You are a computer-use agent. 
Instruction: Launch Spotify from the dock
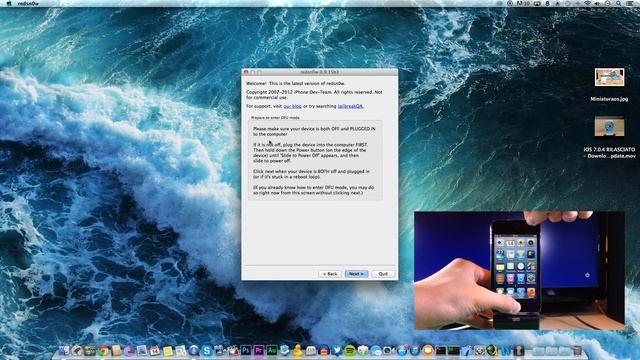350,351
